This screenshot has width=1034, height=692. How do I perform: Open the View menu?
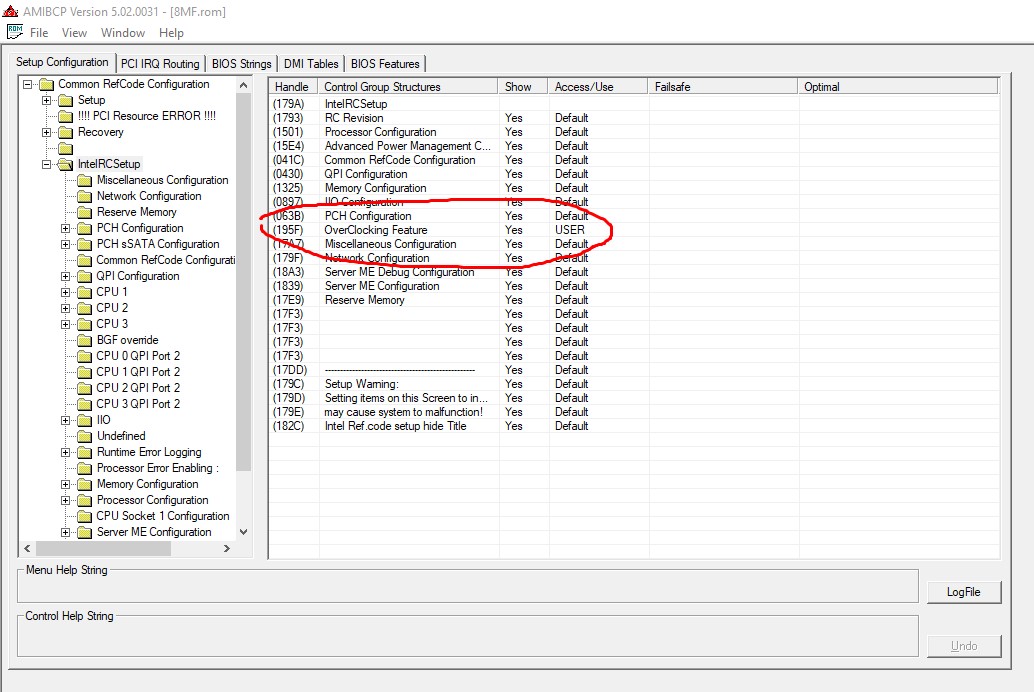74,32
